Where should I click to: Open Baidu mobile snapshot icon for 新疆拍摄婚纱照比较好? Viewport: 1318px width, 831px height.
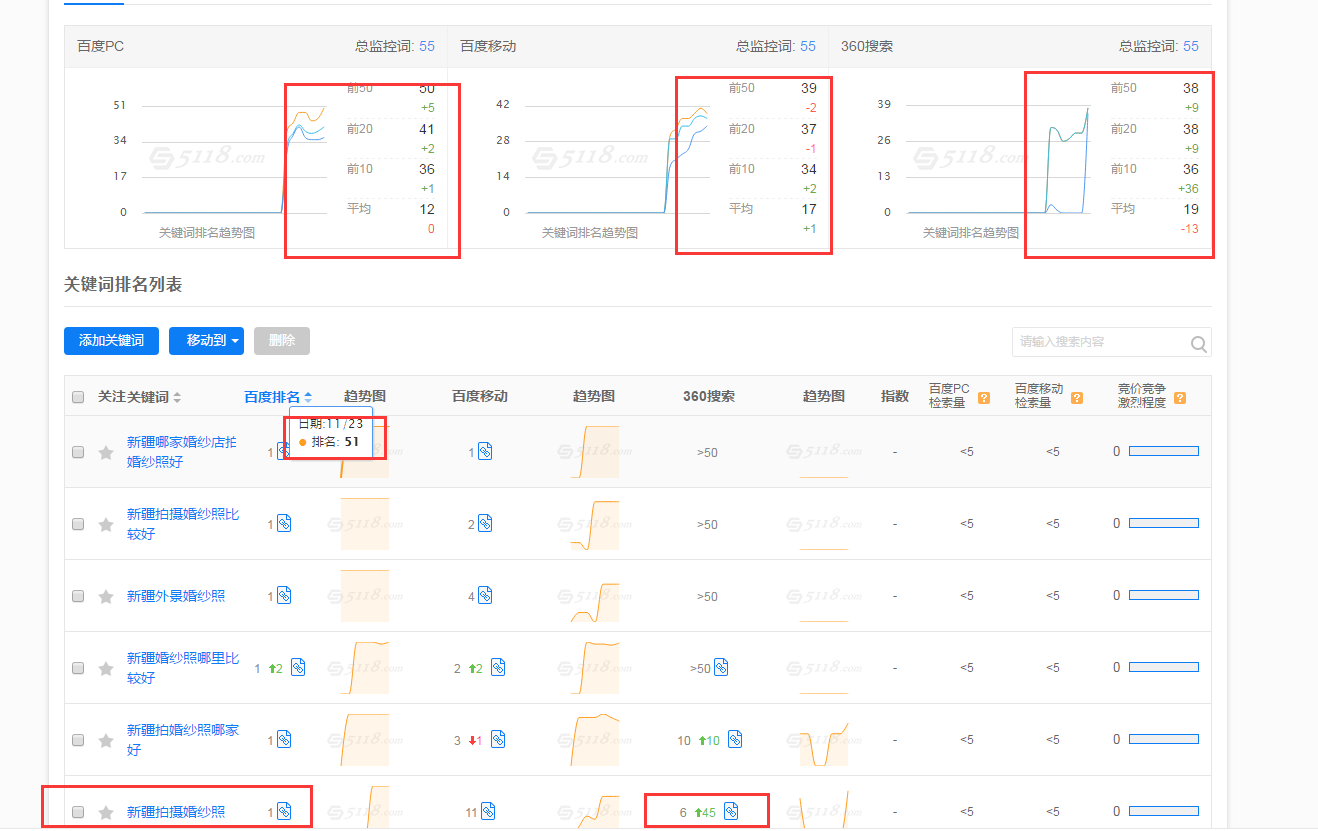coord(485,523)
